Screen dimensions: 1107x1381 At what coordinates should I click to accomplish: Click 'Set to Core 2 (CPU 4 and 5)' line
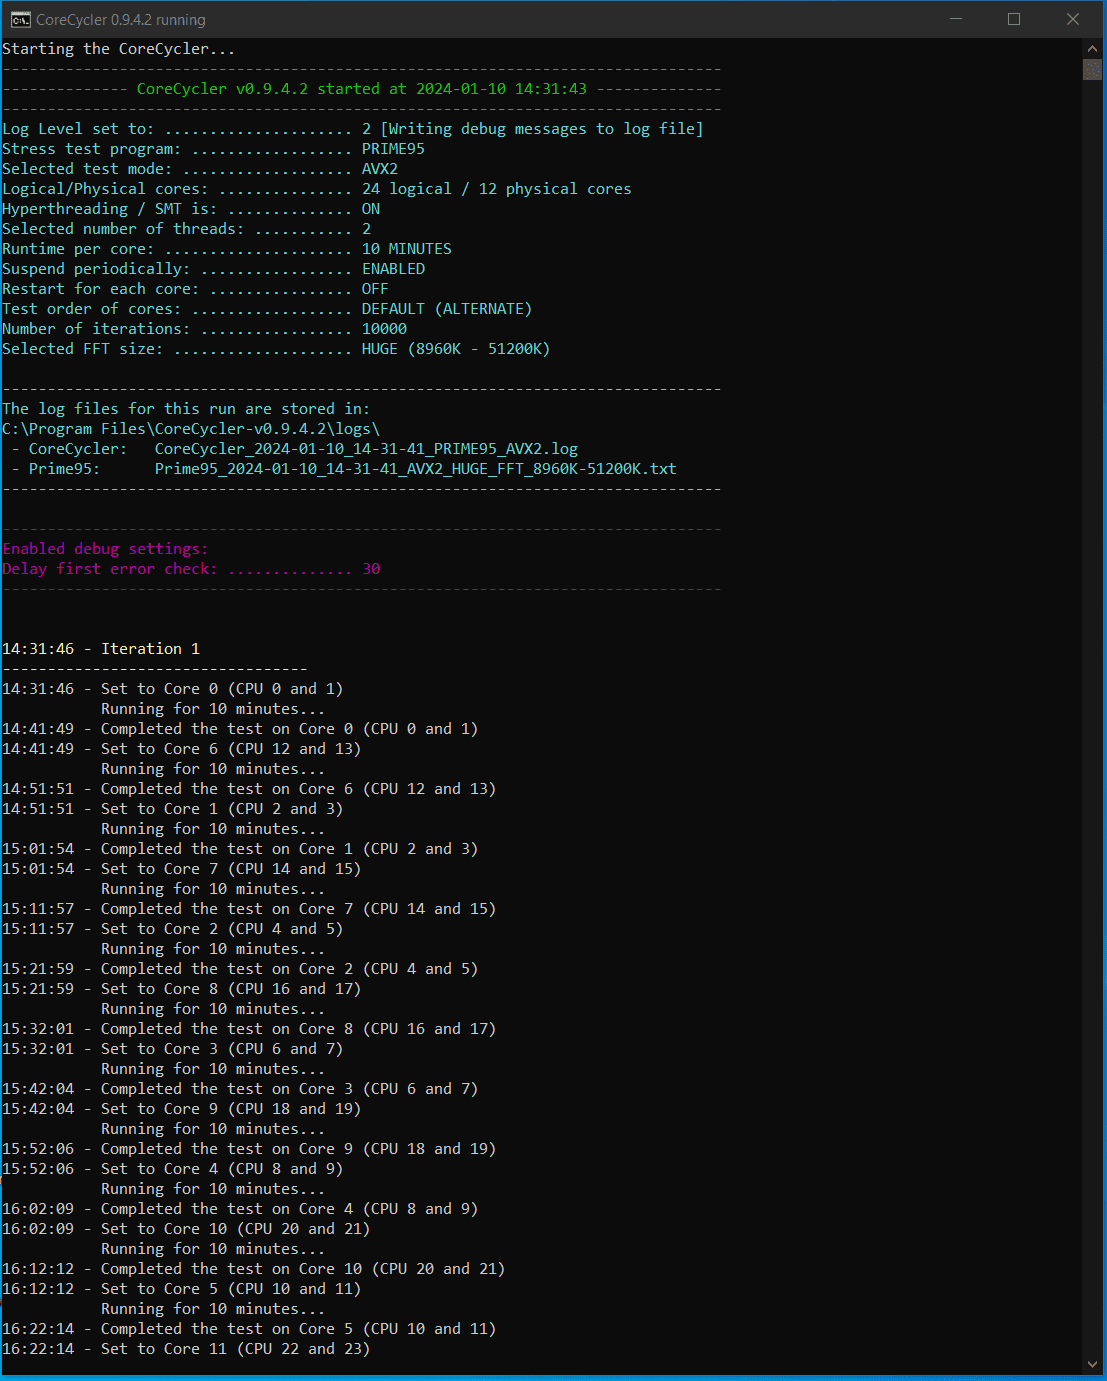(172, 929)
